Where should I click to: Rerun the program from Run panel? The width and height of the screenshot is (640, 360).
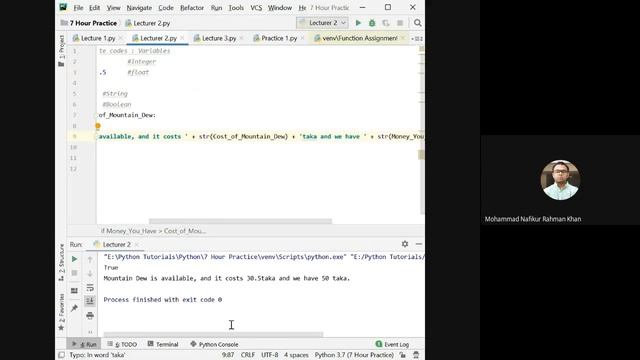[x=74, y=259]
